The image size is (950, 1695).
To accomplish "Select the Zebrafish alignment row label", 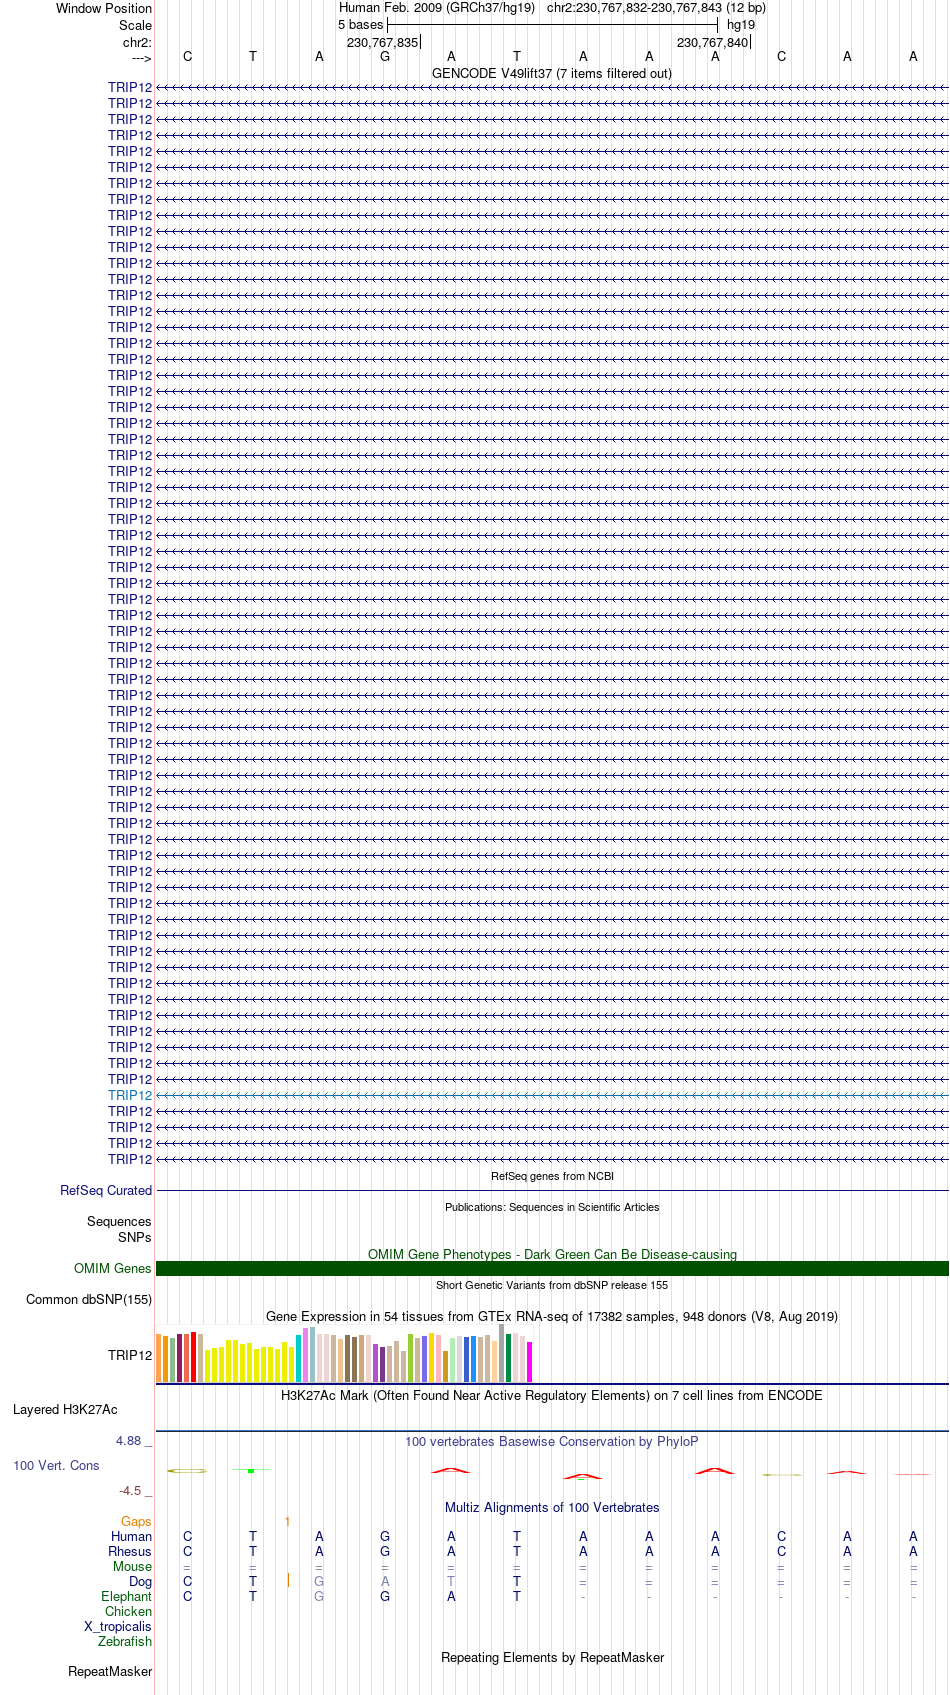I will pyautogui.click(x=125, y=1641).
